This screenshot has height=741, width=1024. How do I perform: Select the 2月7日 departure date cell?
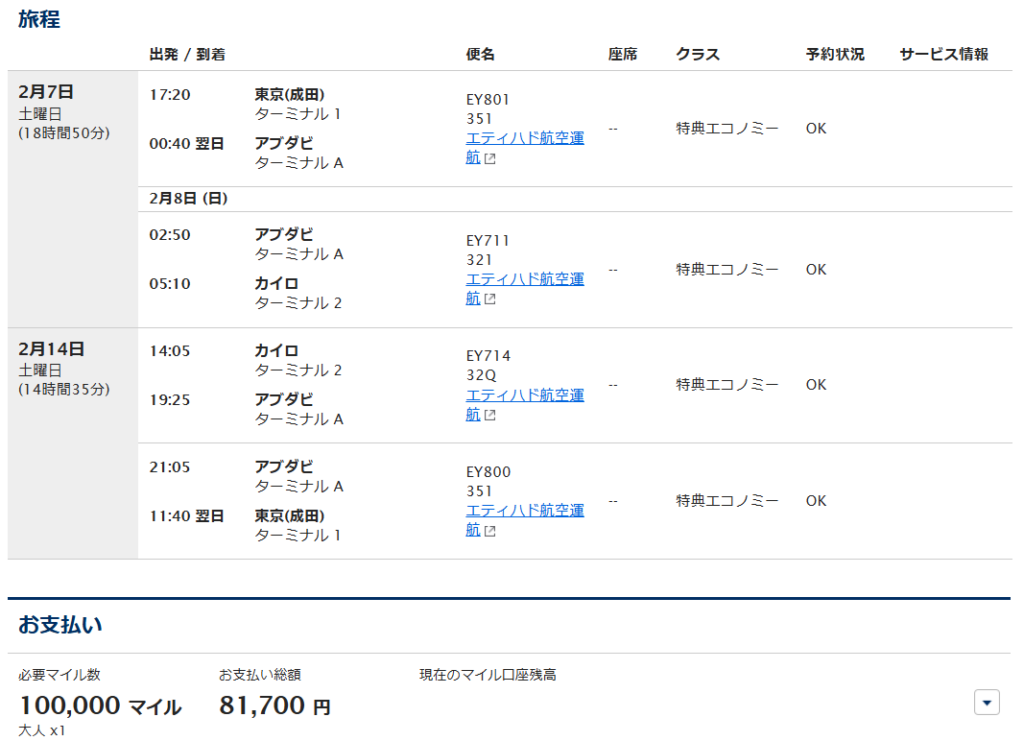pyautogui.click(x=46, y=92)
